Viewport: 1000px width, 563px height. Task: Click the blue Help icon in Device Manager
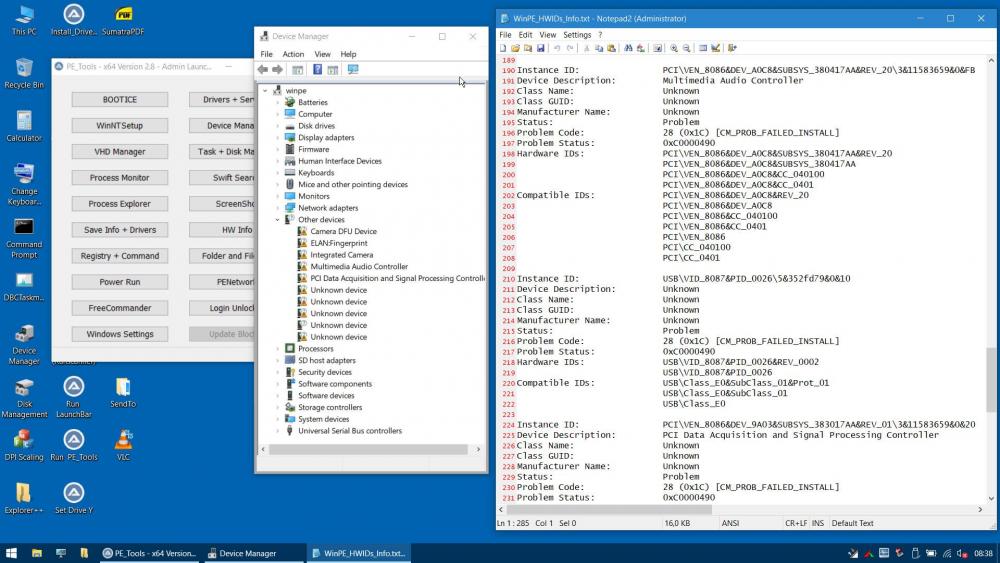click(317, 70)
